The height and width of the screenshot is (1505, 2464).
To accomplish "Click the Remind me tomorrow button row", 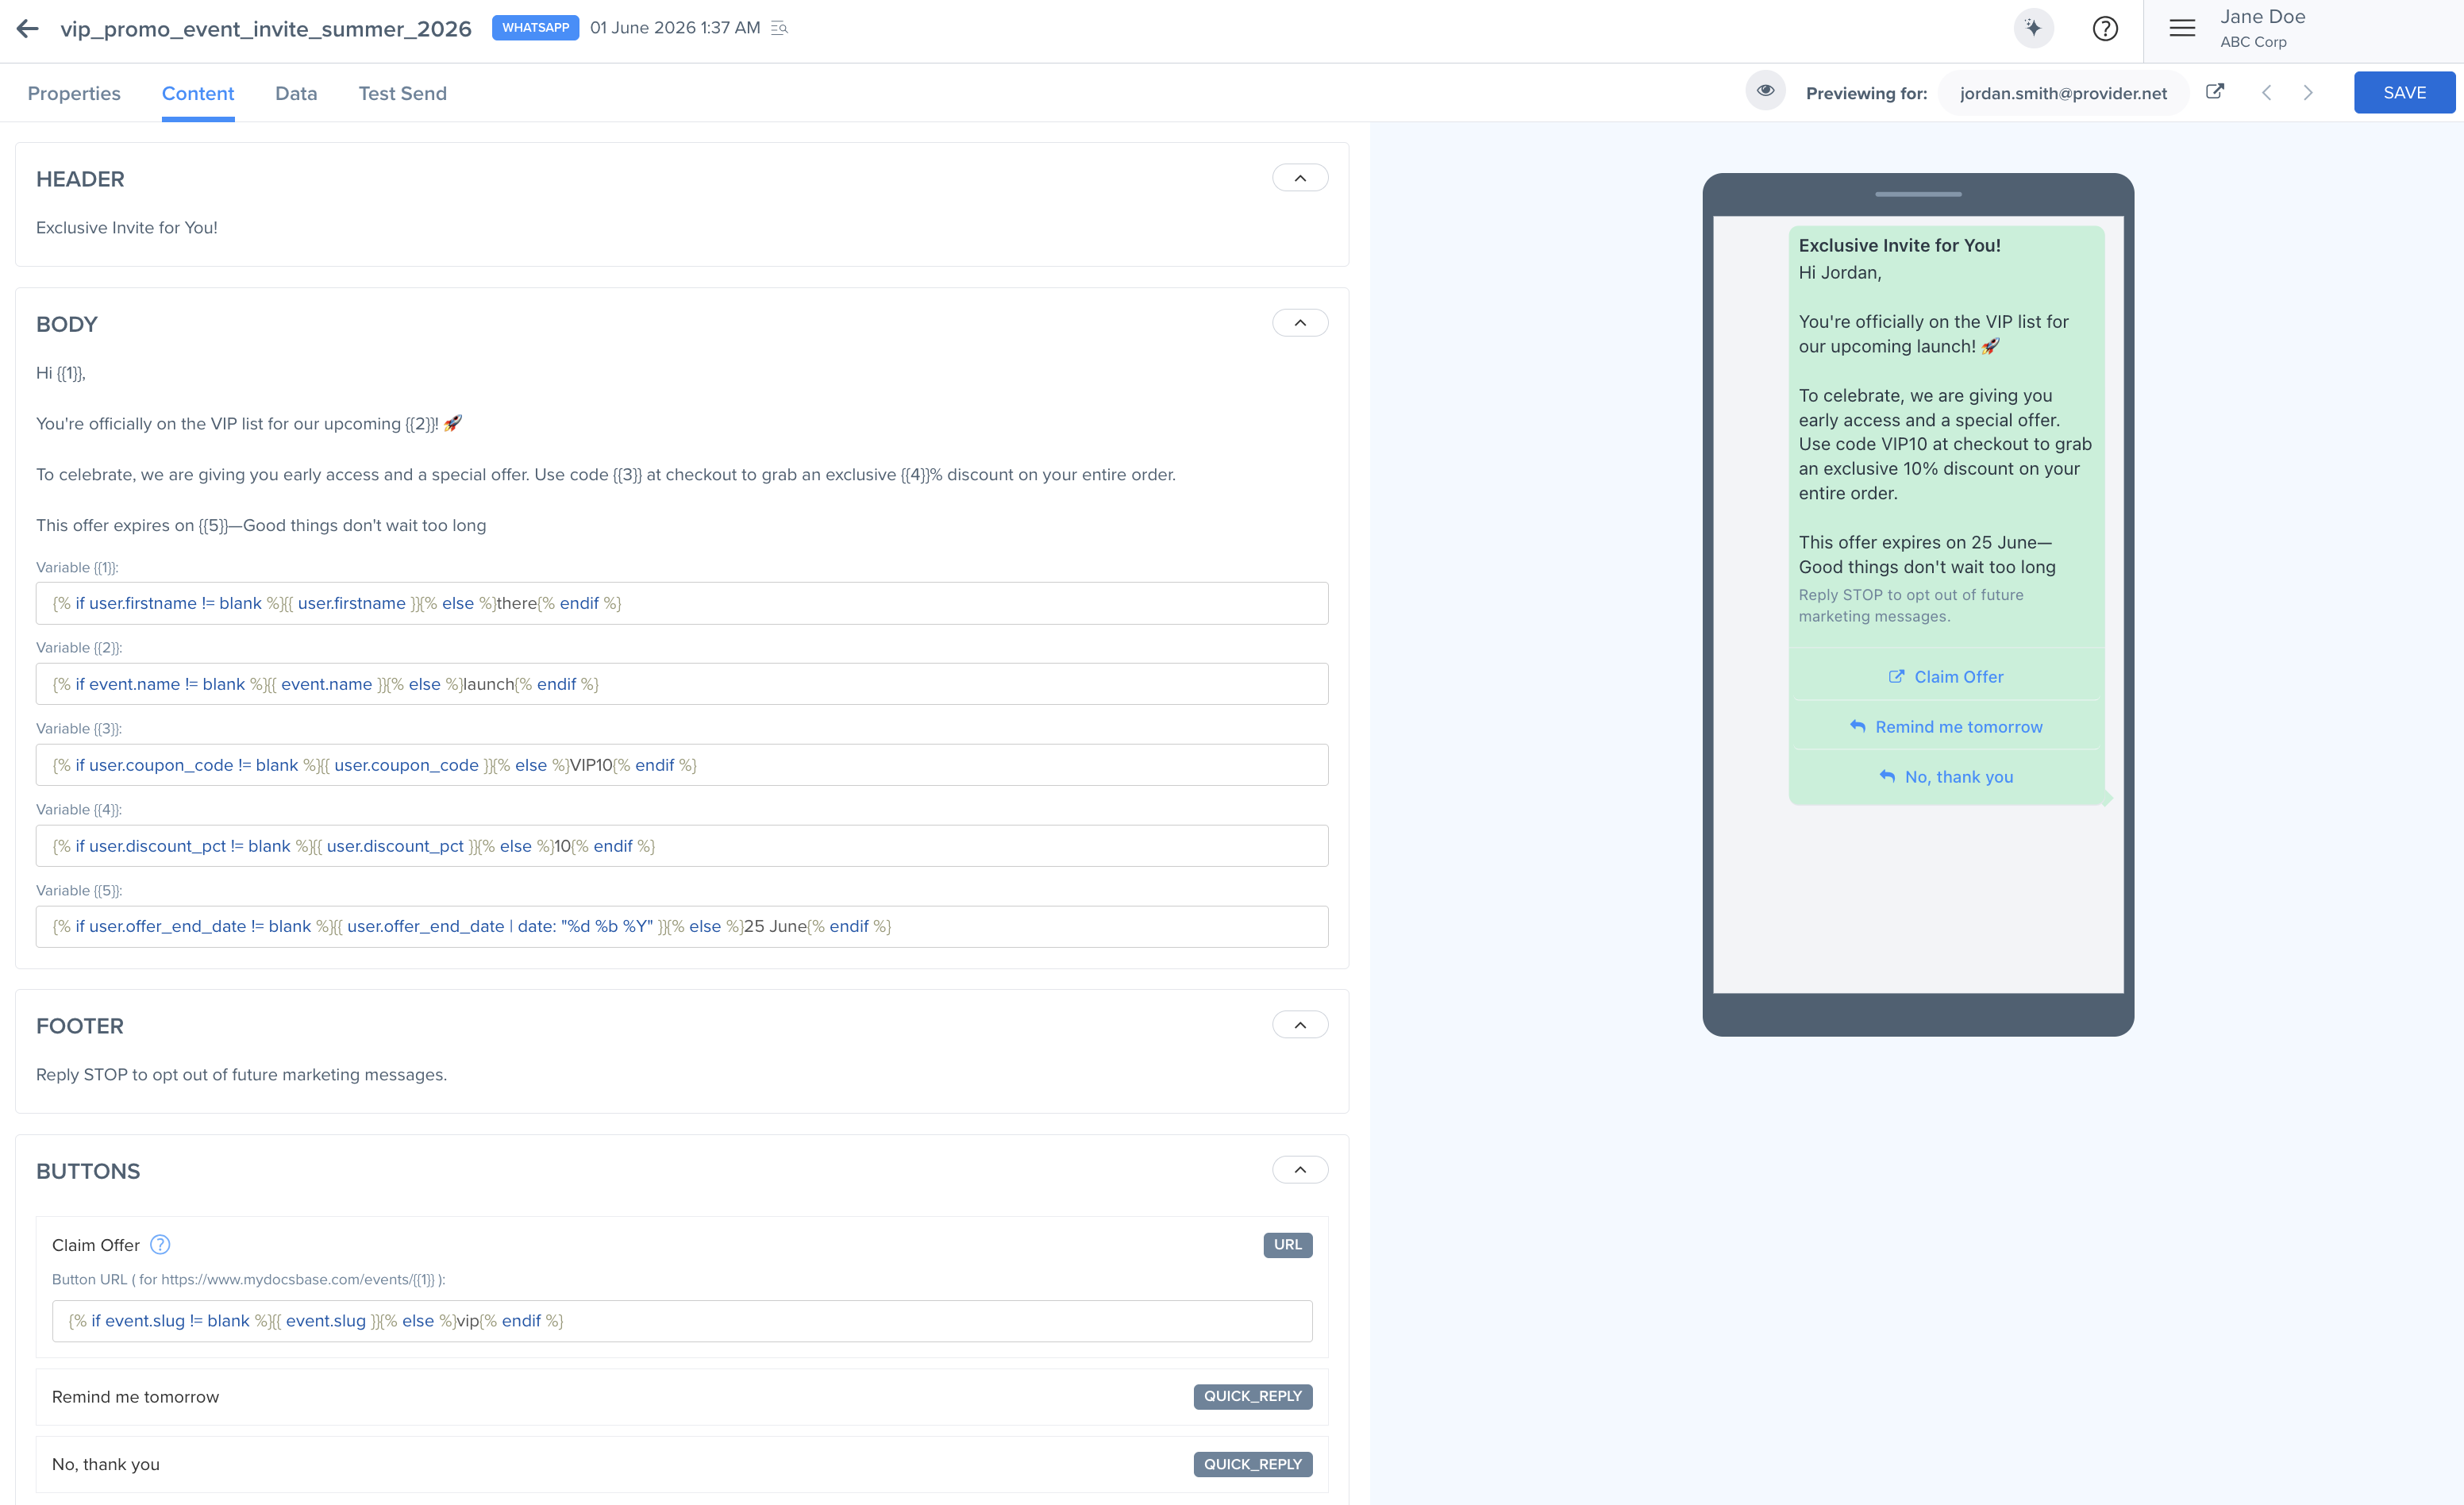I will pos(682,1397).
